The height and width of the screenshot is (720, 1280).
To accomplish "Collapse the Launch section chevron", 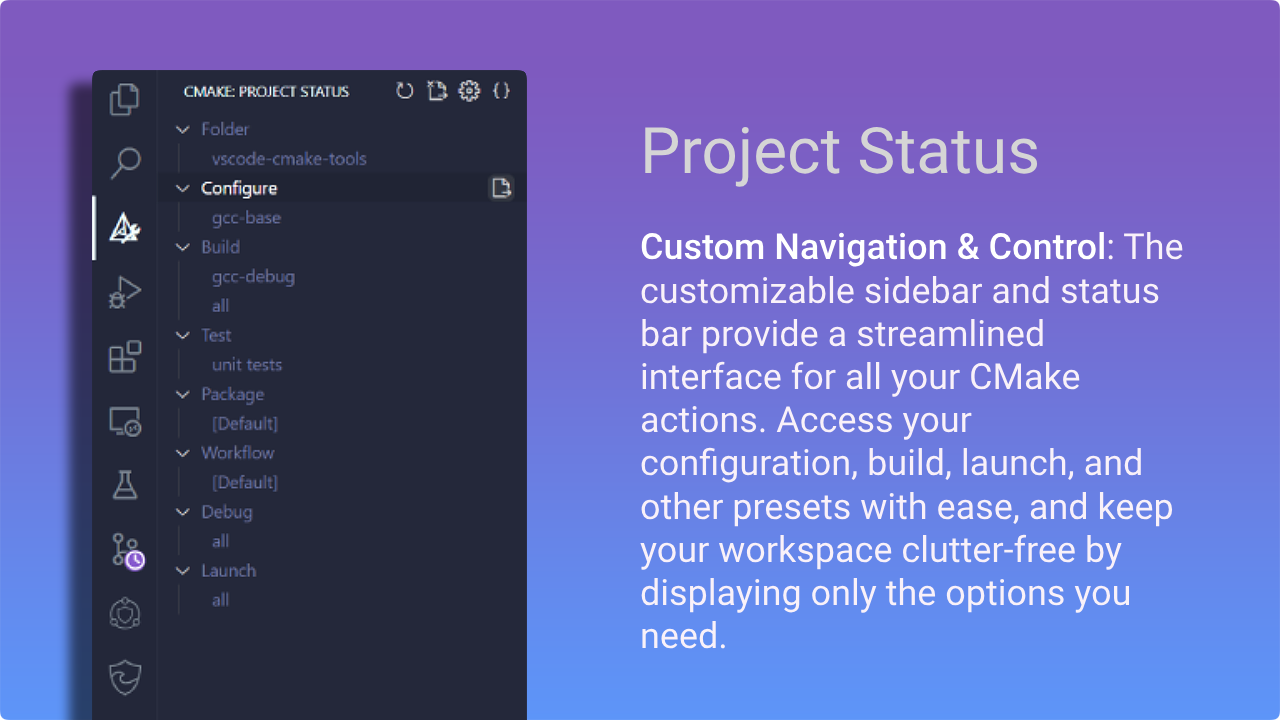I will point(182,571).
